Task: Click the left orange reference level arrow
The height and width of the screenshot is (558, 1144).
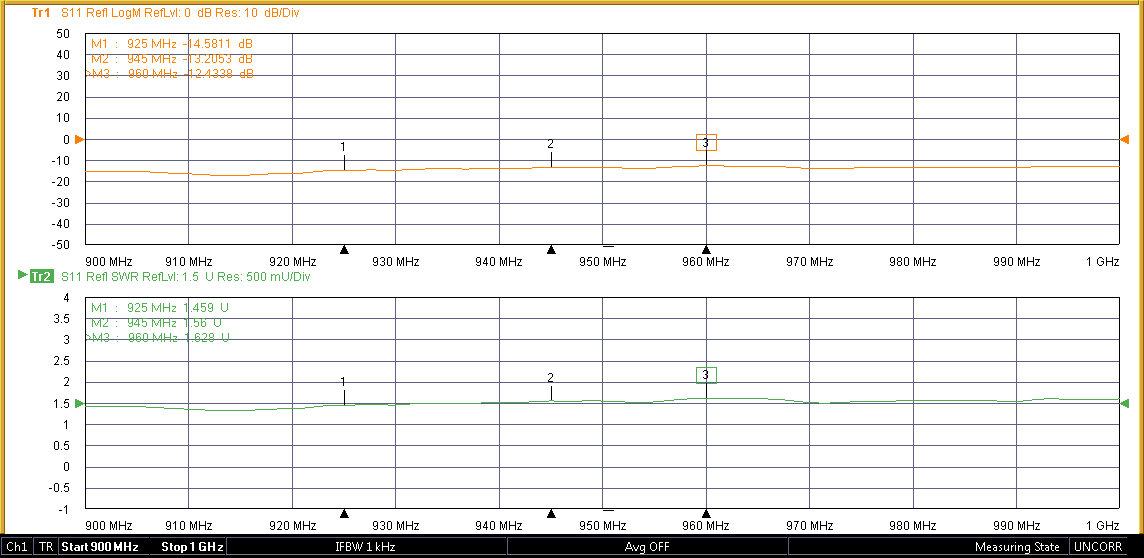Action: (80, 139)
